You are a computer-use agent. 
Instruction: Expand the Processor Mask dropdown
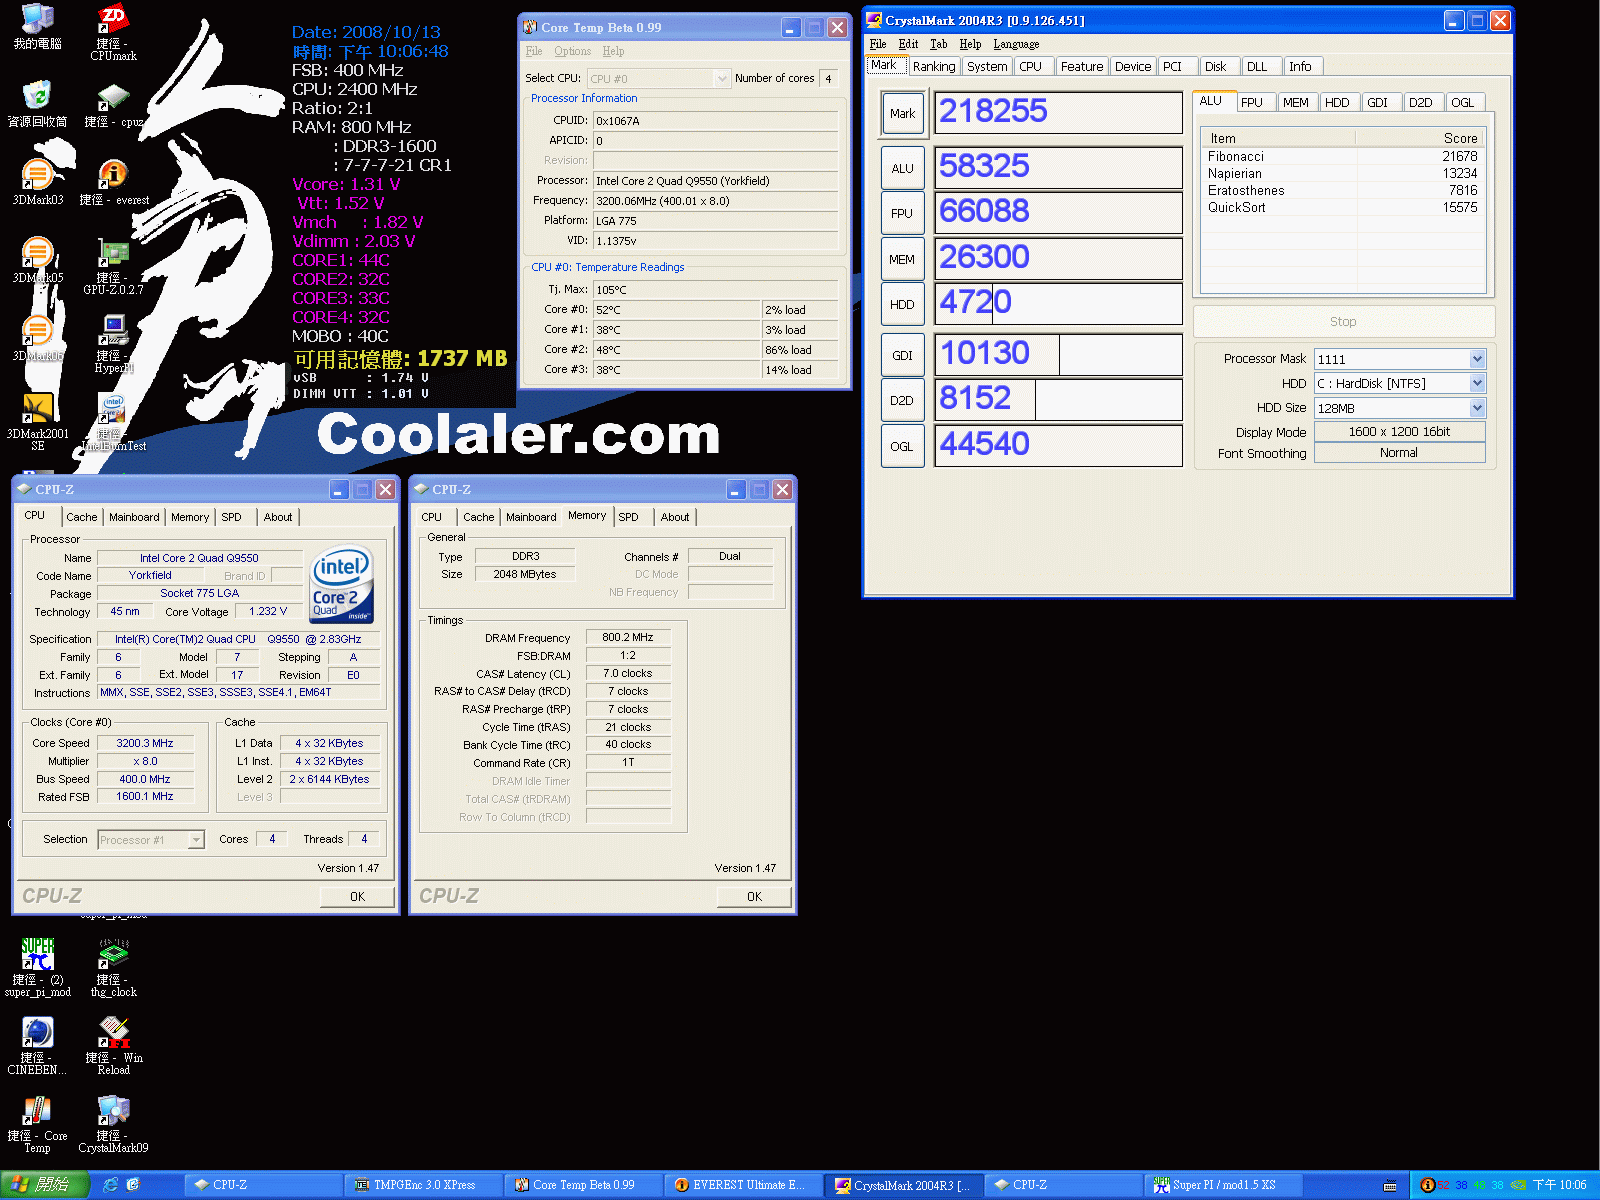point(1477,359)
